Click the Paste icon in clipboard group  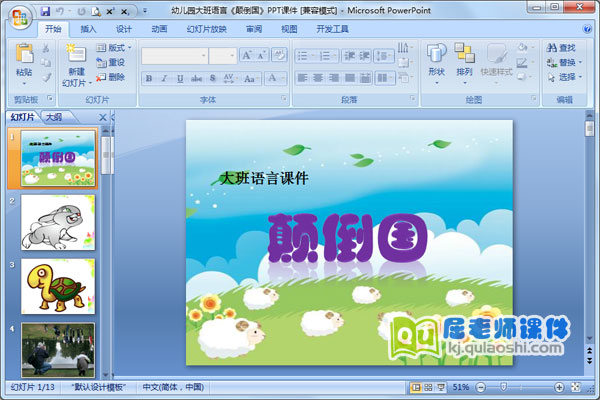[x=24, y=53]
